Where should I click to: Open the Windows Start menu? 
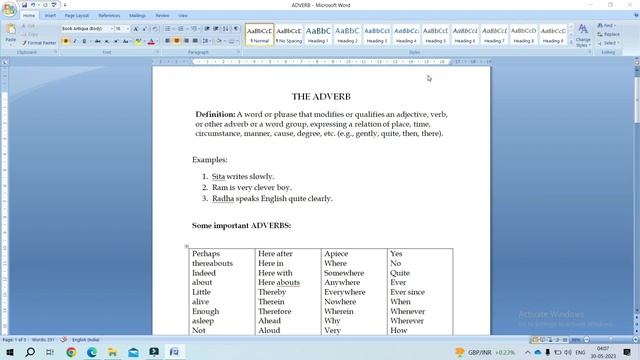tap(10, 352)
